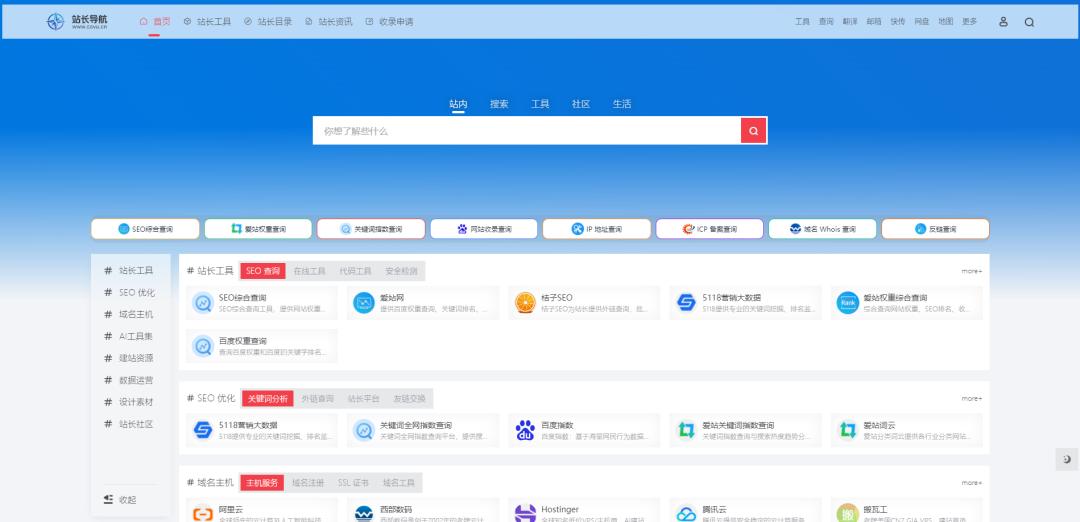Open the 搬瓦工 icon
Screen dimensions: 1080x522
click(847, 514)
